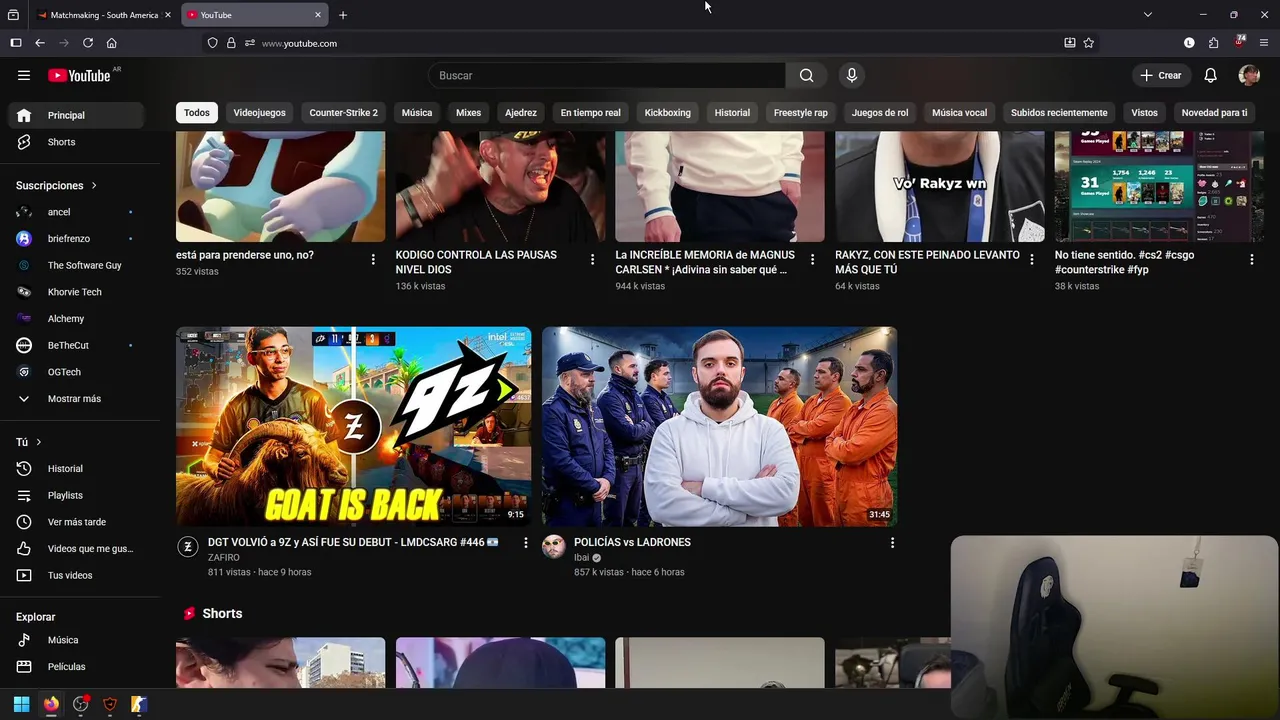Focus the Buscar search field
Image resolution: width=1280 pixels, height=720 pixels.
(x=607, y=75)
